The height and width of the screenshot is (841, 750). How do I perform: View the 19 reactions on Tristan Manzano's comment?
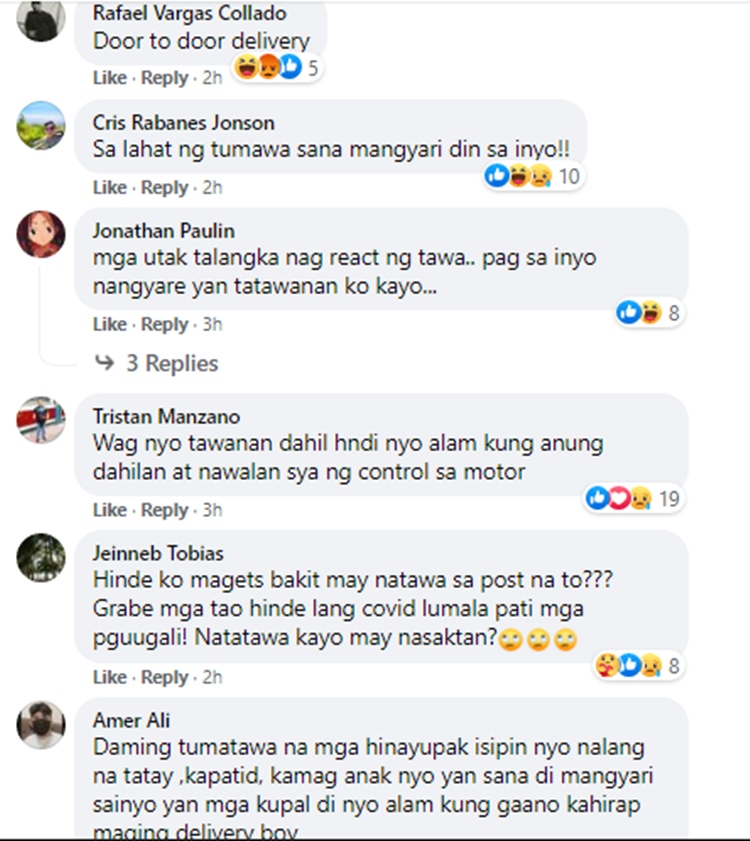[634, 499]
